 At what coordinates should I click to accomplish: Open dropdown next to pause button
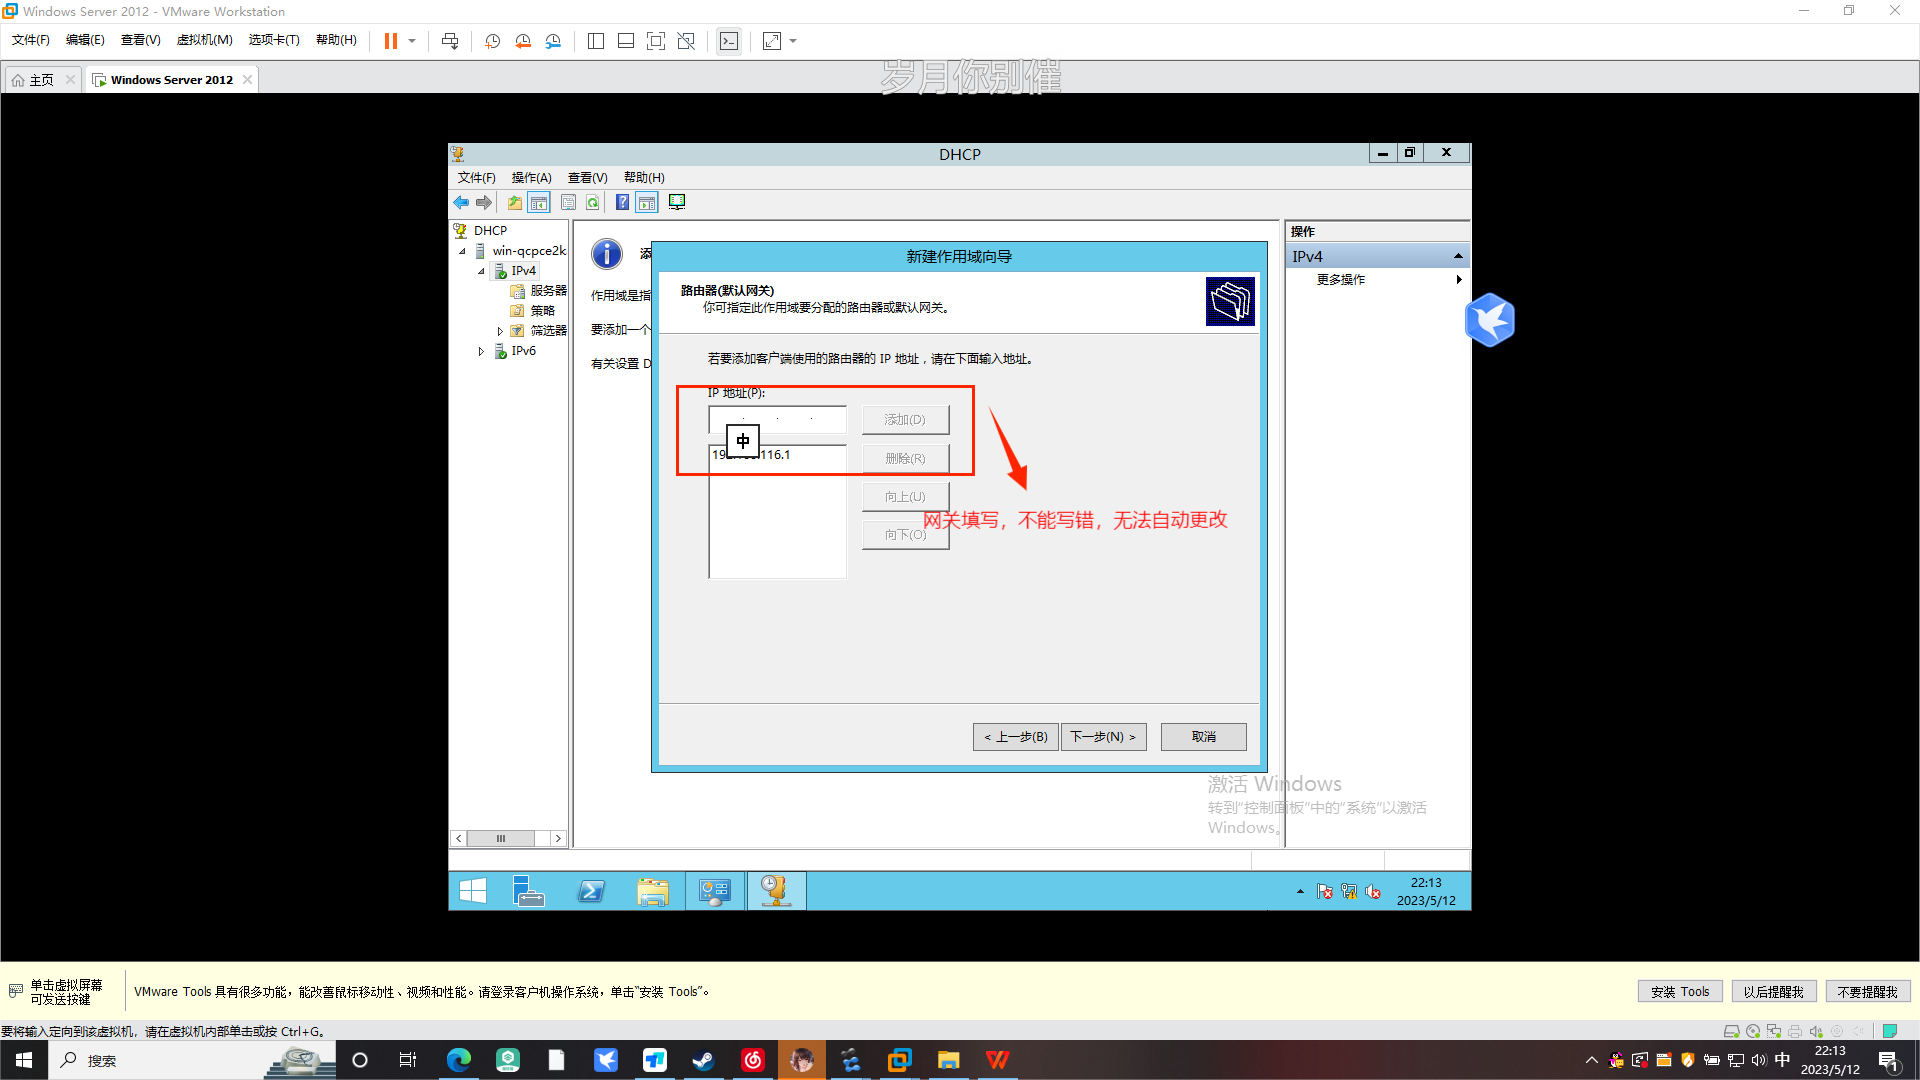pos(412,41)
